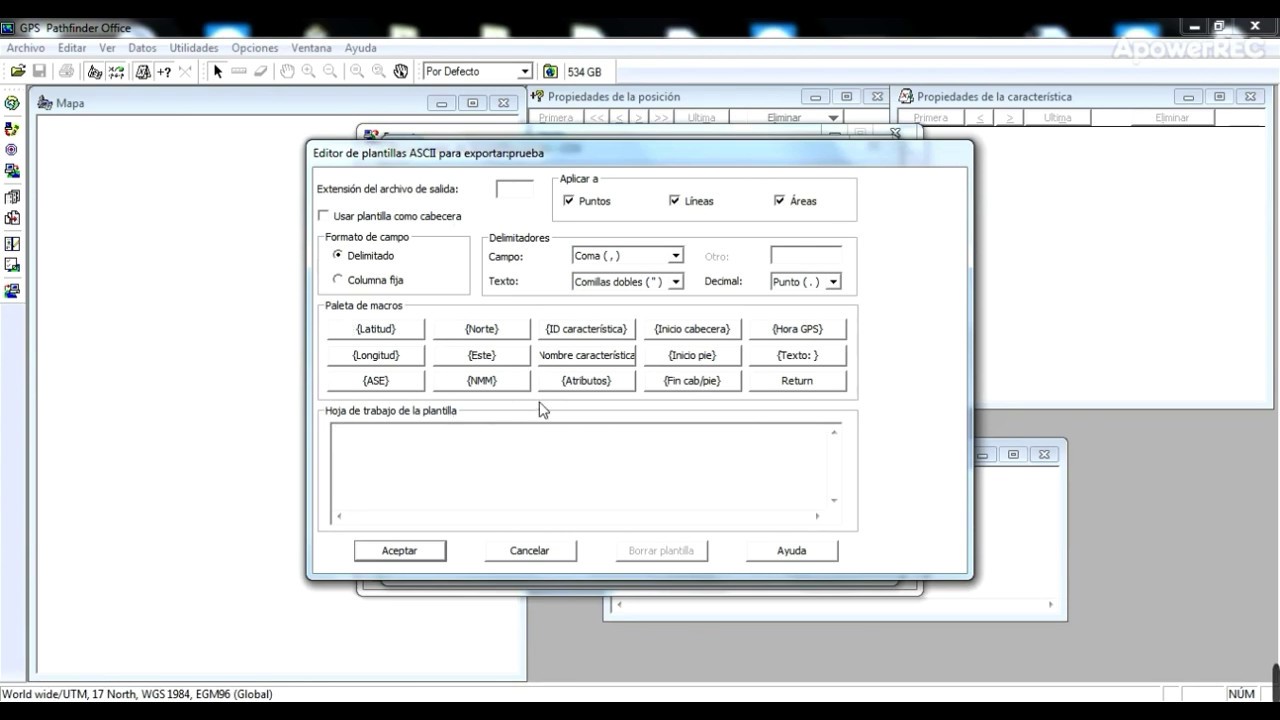Insert the {Inicio cabecera} macro

[692, 329]
